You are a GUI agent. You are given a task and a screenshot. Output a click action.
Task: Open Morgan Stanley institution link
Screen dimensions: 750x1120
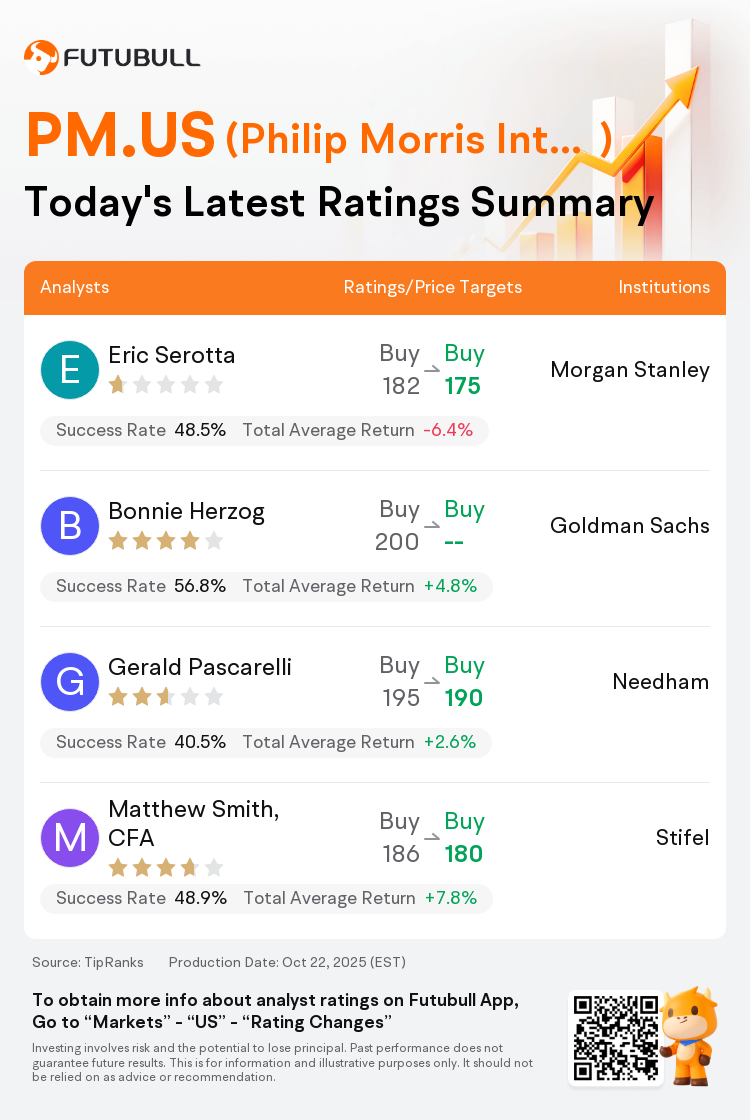click(630, 370)
